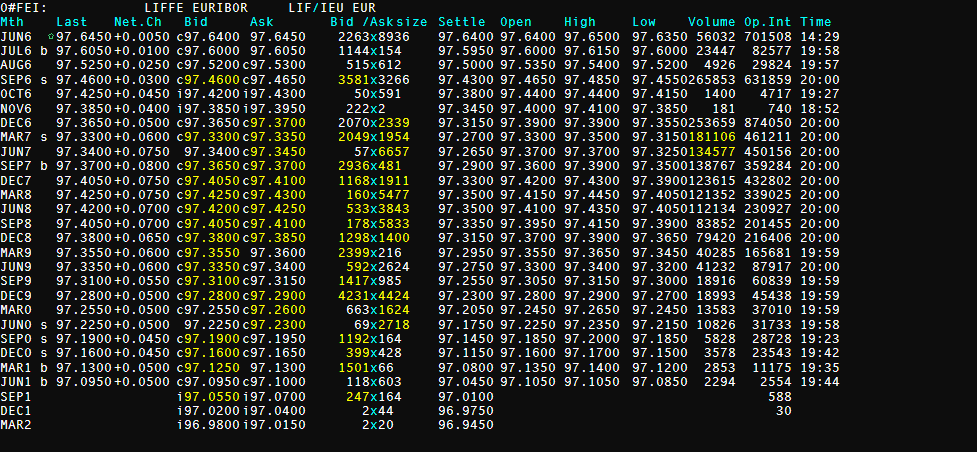
Task: Select the JUN9 contract row label
Action: pyautogui.click(x=16, y=267)
